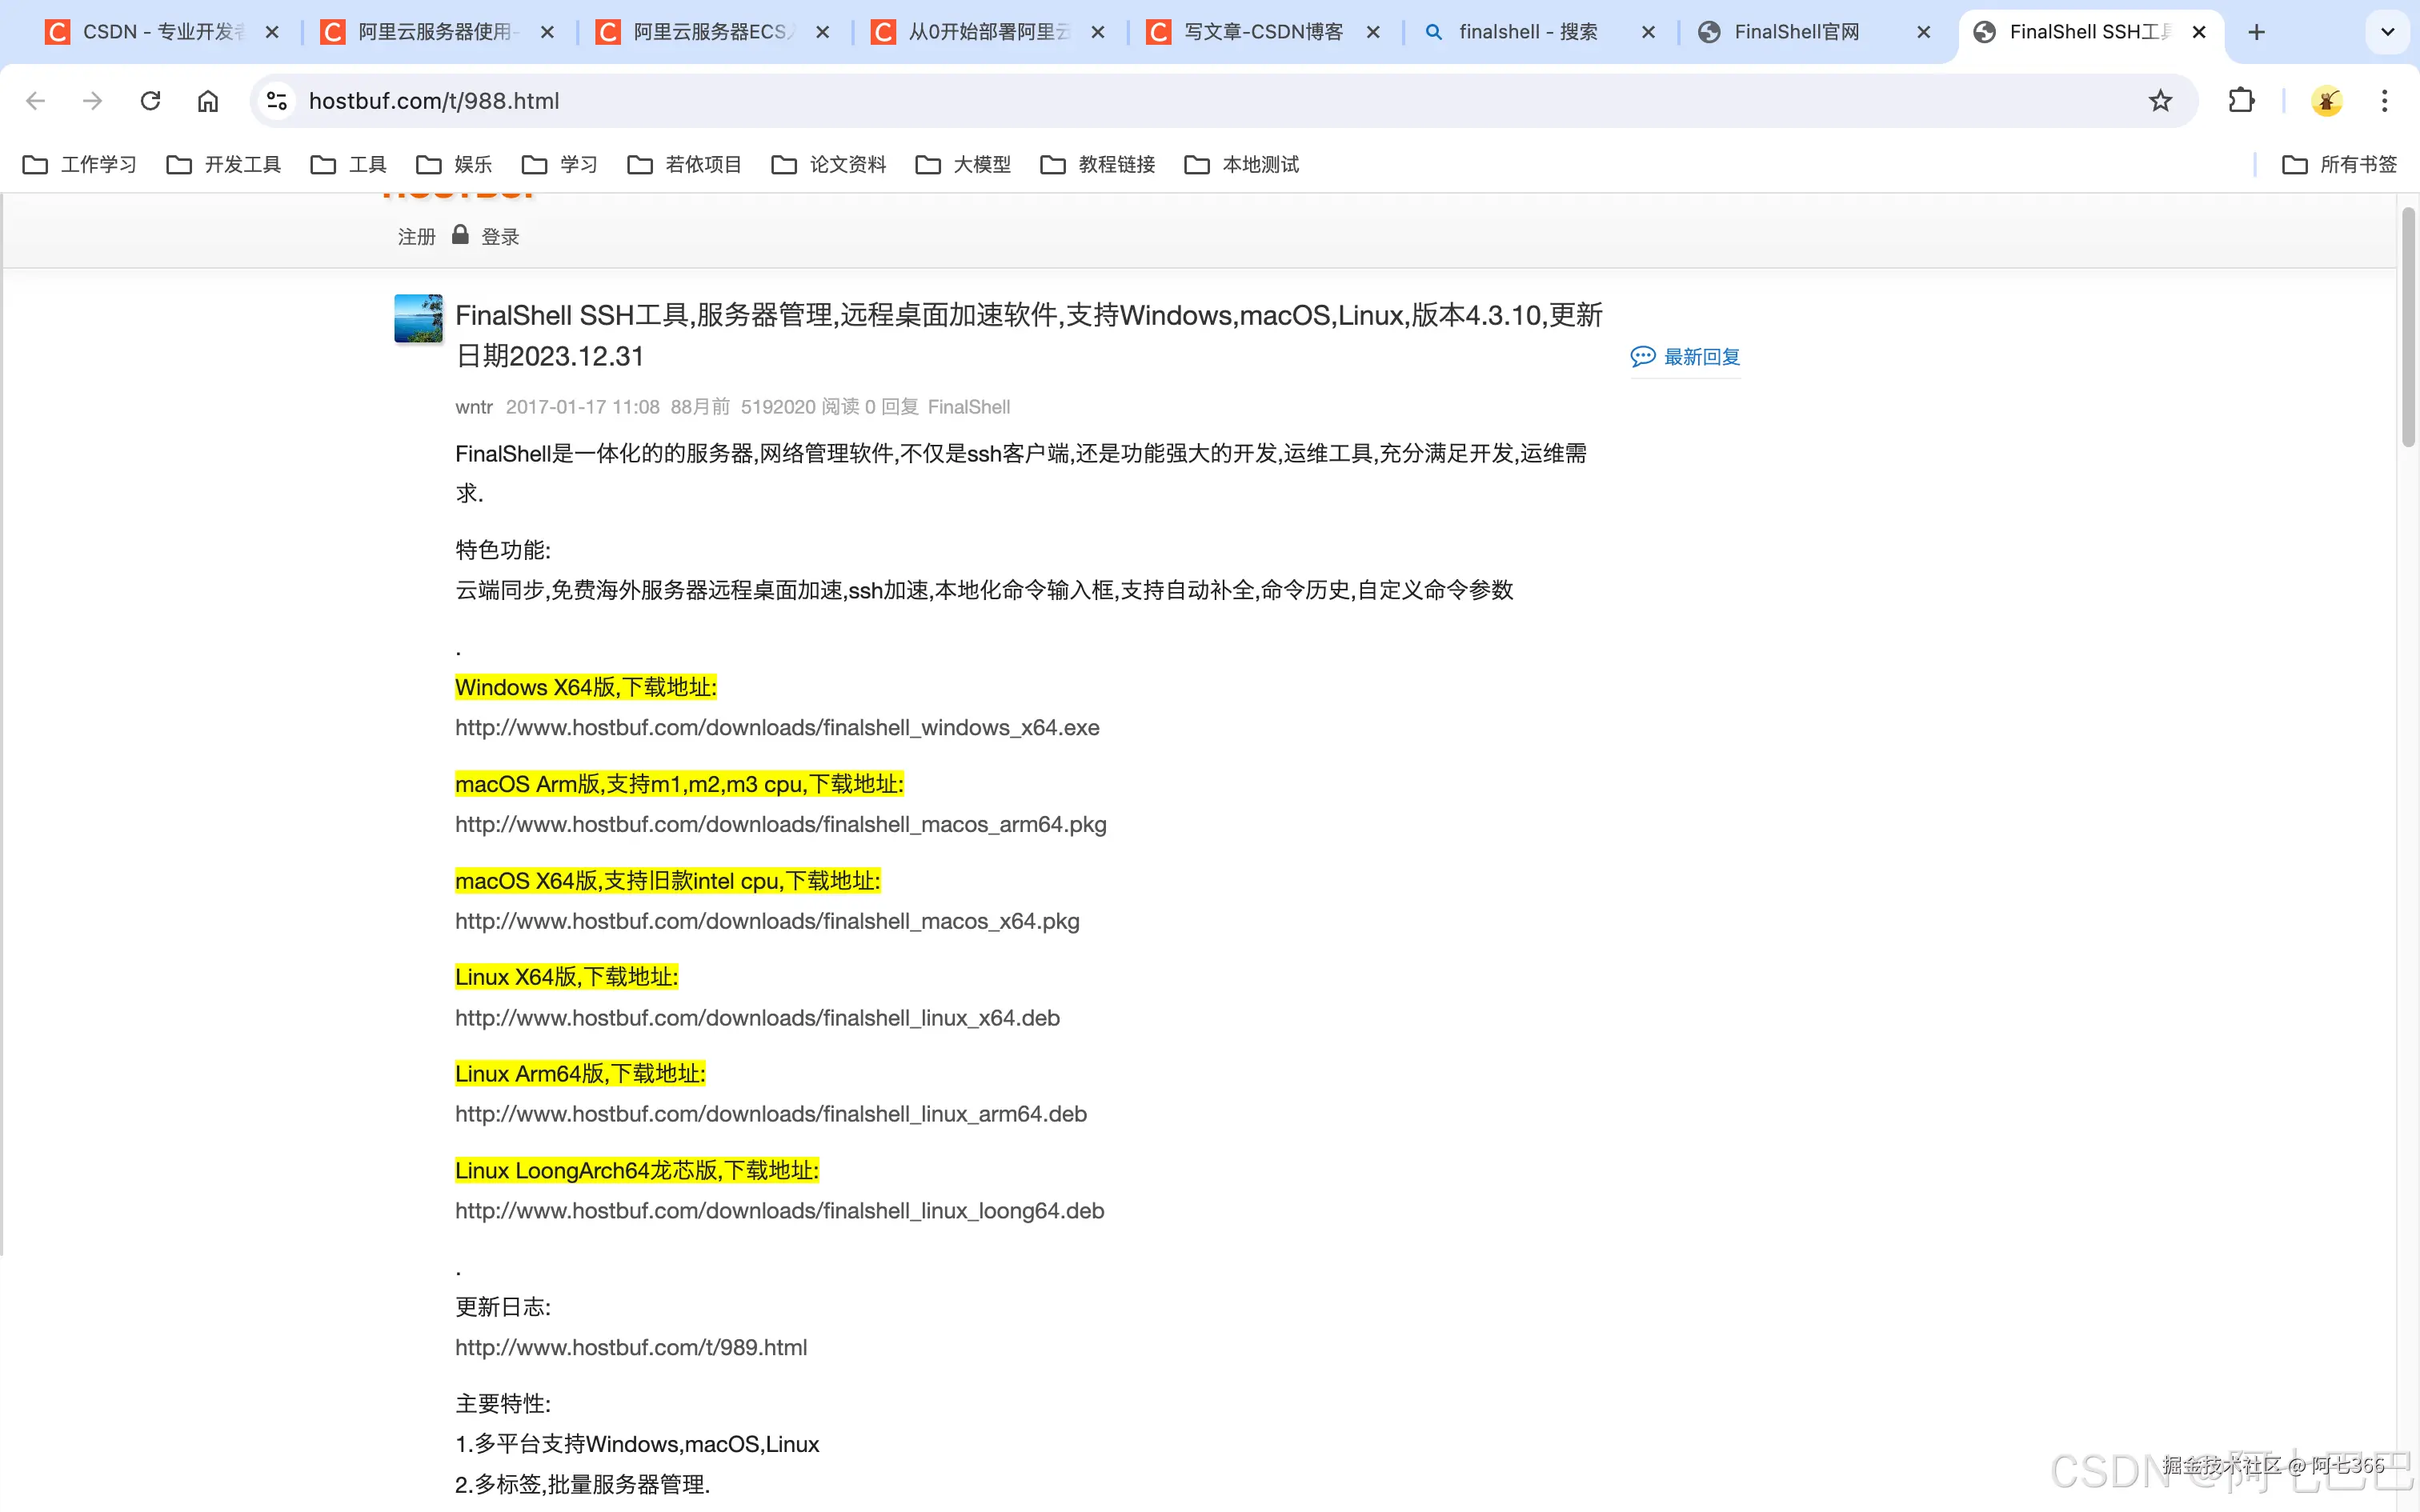The height and width of the screenshot is (1512, 2420).
Task: Click the 最新回复 comment bubble icon
Action: (1643, 356)
